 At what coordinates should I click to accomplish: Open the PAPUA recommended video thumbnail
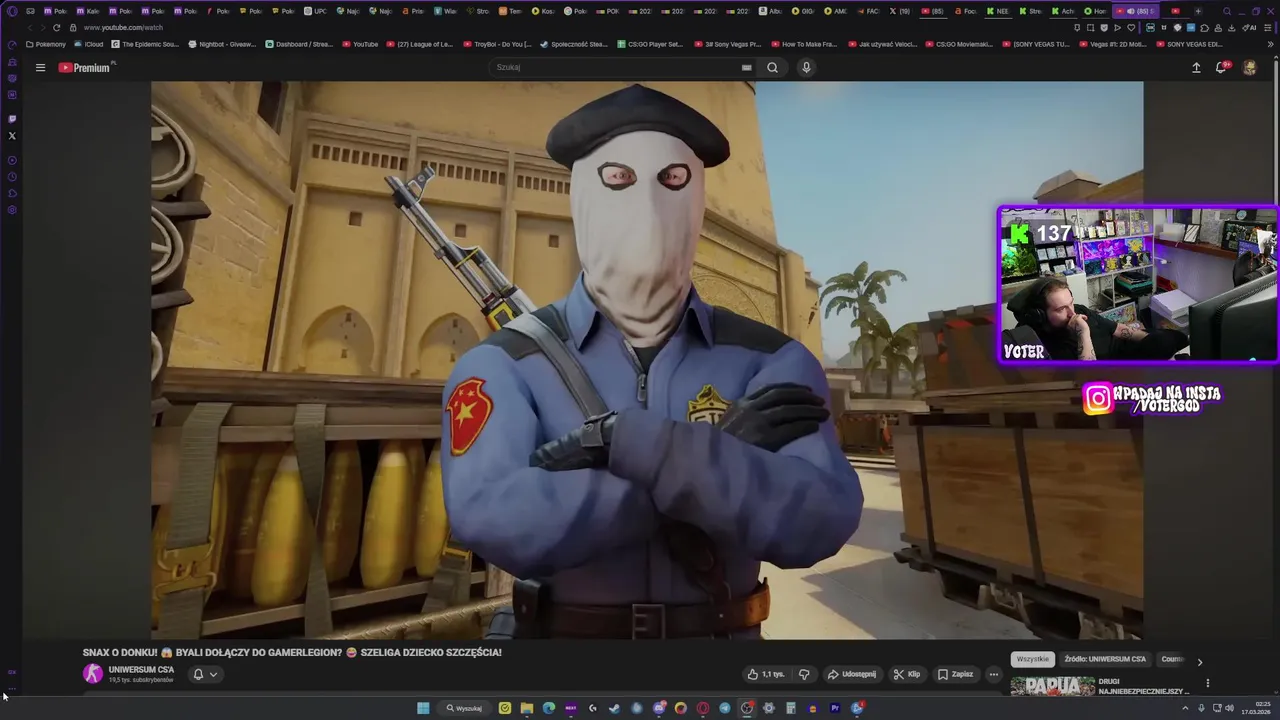[1052, 686]
